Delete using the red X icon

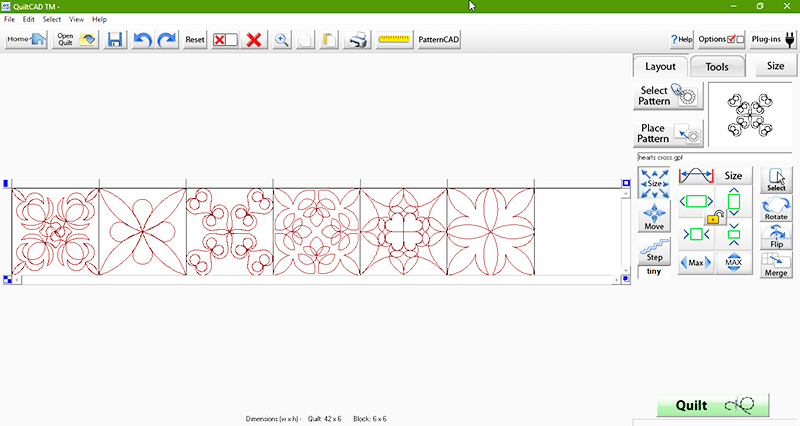tap(255, 40)
